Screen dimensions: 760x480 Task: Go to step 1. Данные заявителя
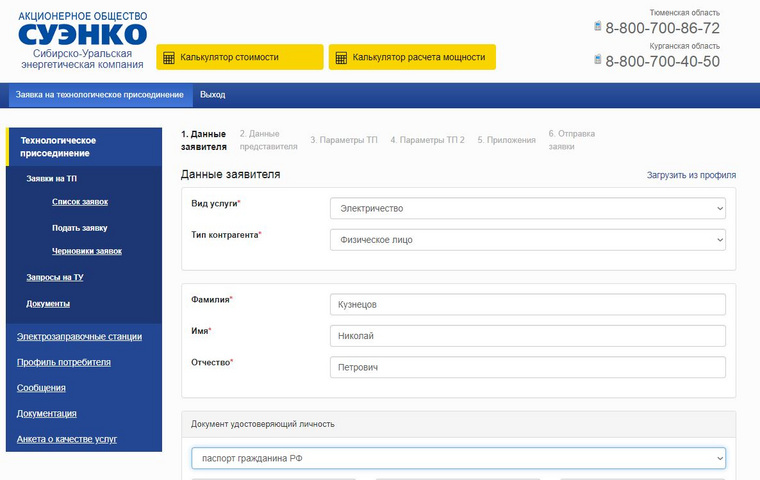[x=204, y=140]
